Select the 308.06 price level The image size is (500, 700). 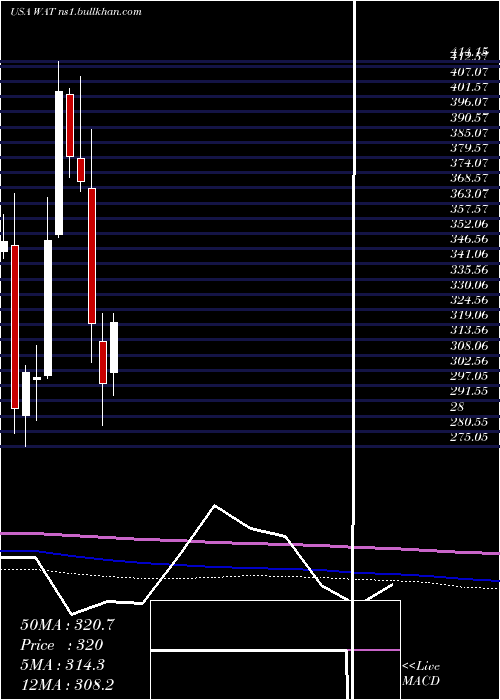[469, 346]
